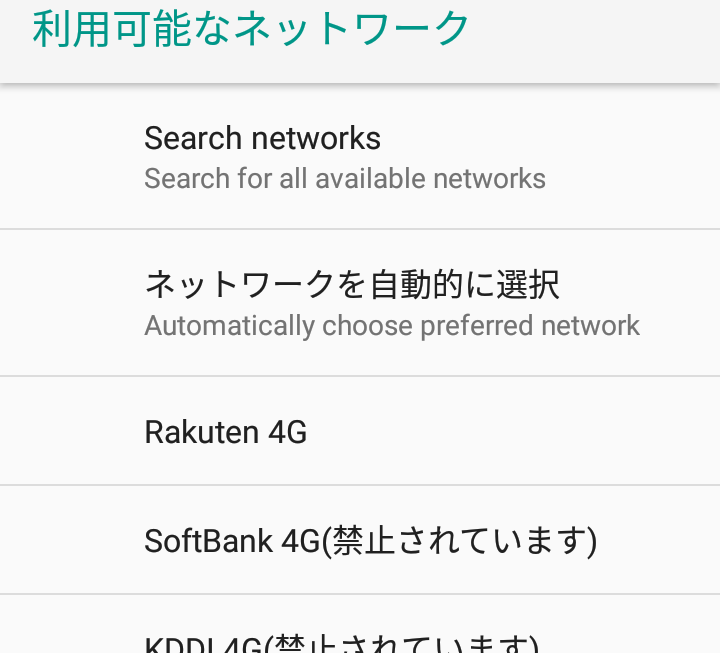Image resolution: width=720 pixels, height=653 pixels.
Task: Click 'Automatically choose preferred network' description
Action: tap(392, 326)
